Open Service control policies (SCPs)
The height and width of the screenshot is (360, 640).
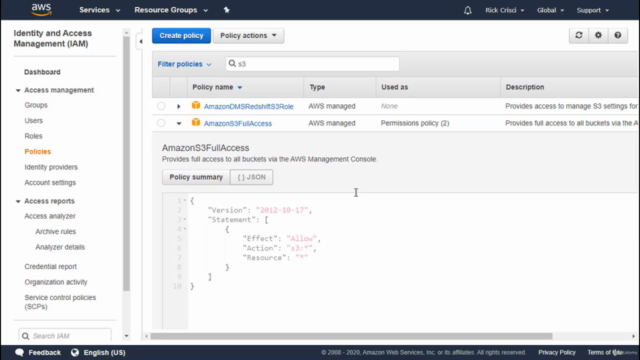point(60,302)
